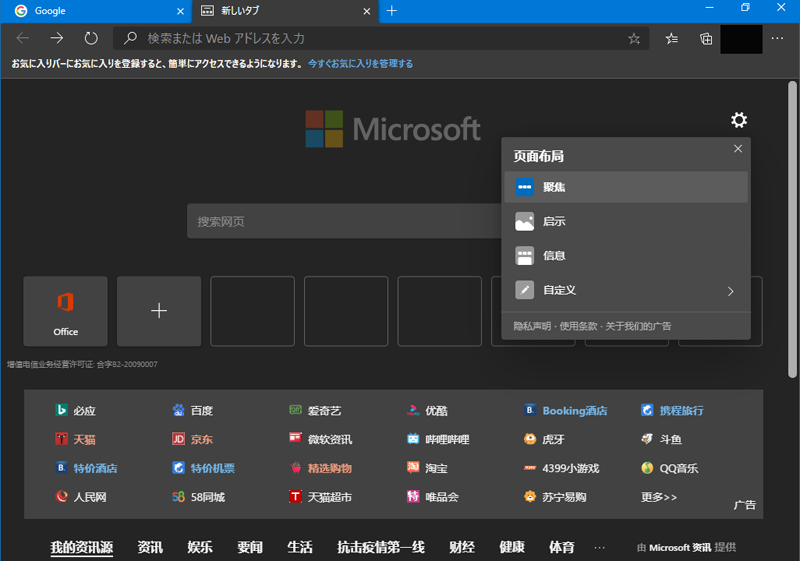Open the Office quick link tile
This screenshot has height=561, width=800.
tap(65, 311)
